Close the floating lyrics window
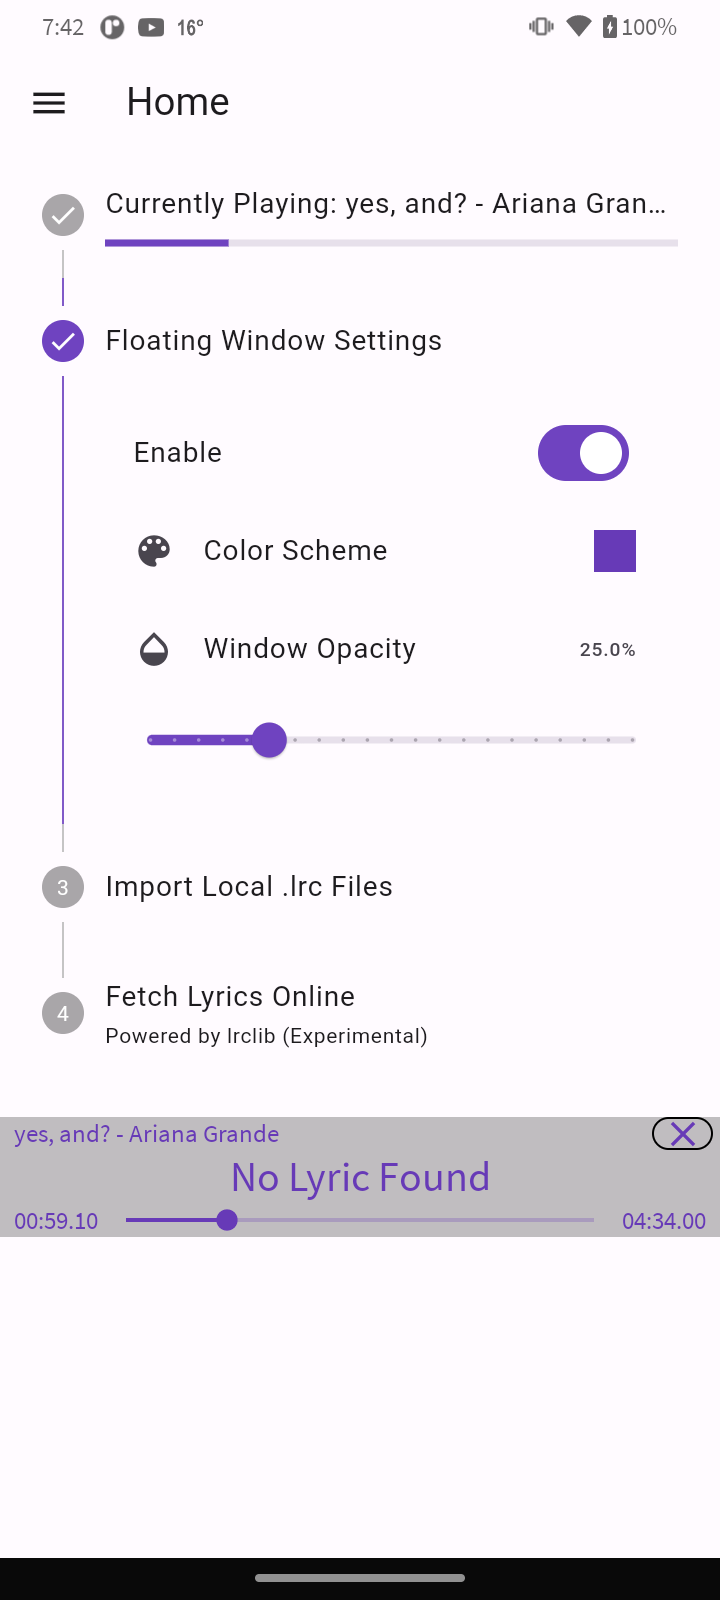This screenshot has width=720, height=1600. pos(682,1133)
